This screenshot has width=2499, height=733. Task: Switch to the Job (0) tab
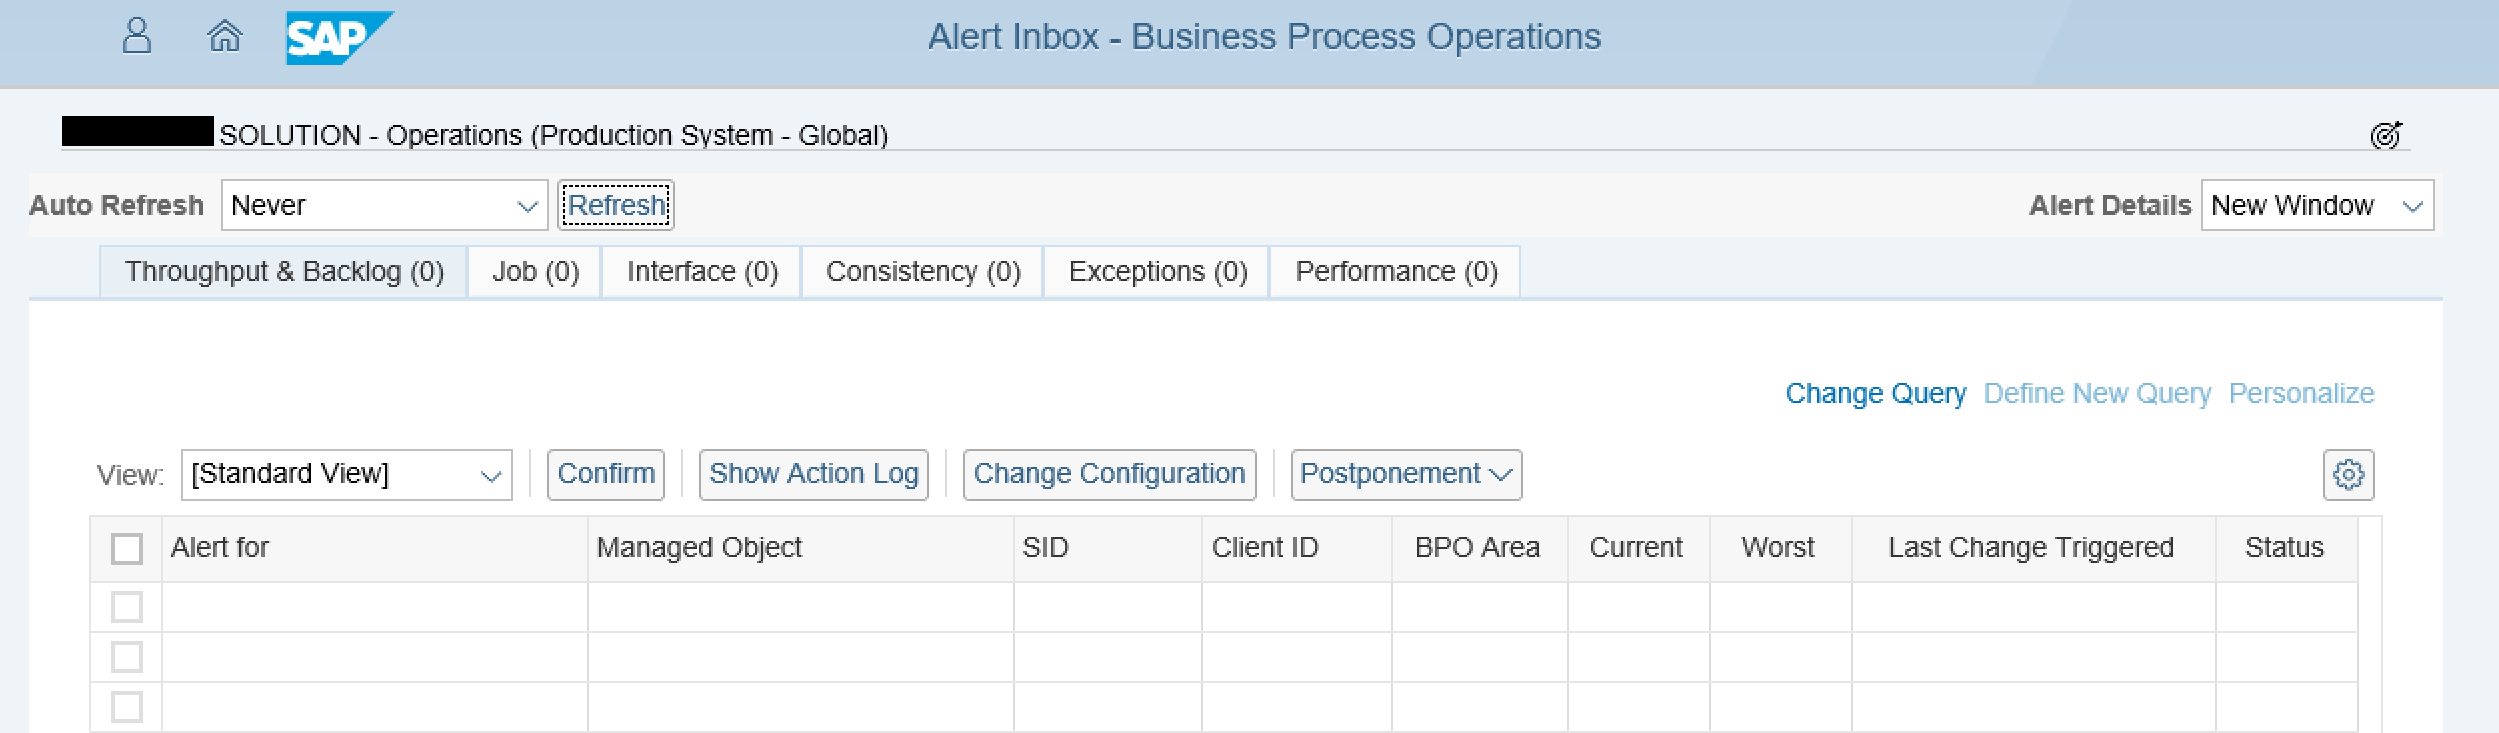coord(535,272)
